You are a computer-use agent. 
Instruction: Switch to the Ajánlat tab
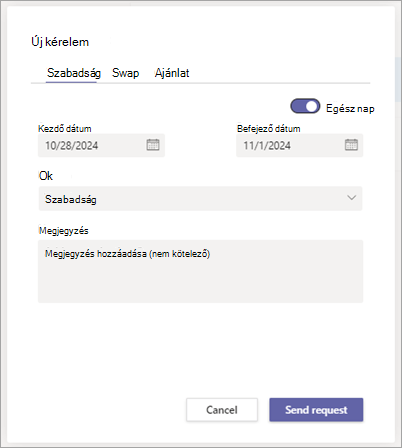coord(172,73)
